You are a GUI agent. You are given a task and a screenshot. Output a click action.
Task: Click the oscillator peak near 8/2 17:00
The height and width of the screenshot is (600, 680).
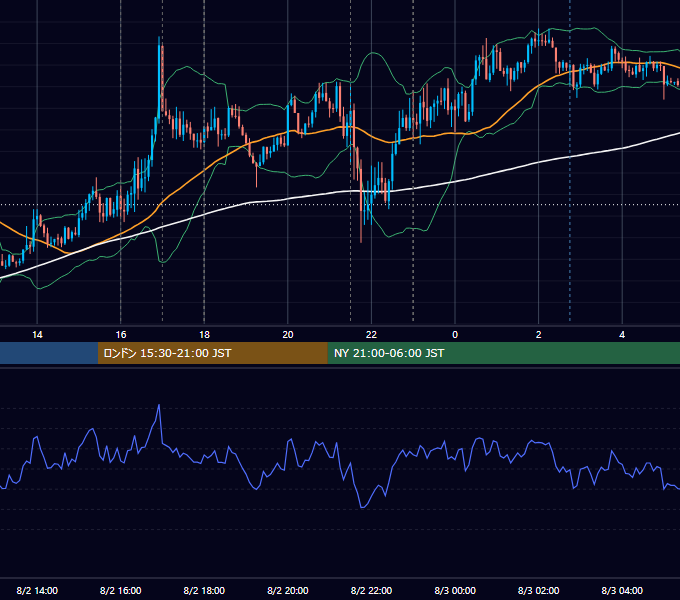point(159,406)
